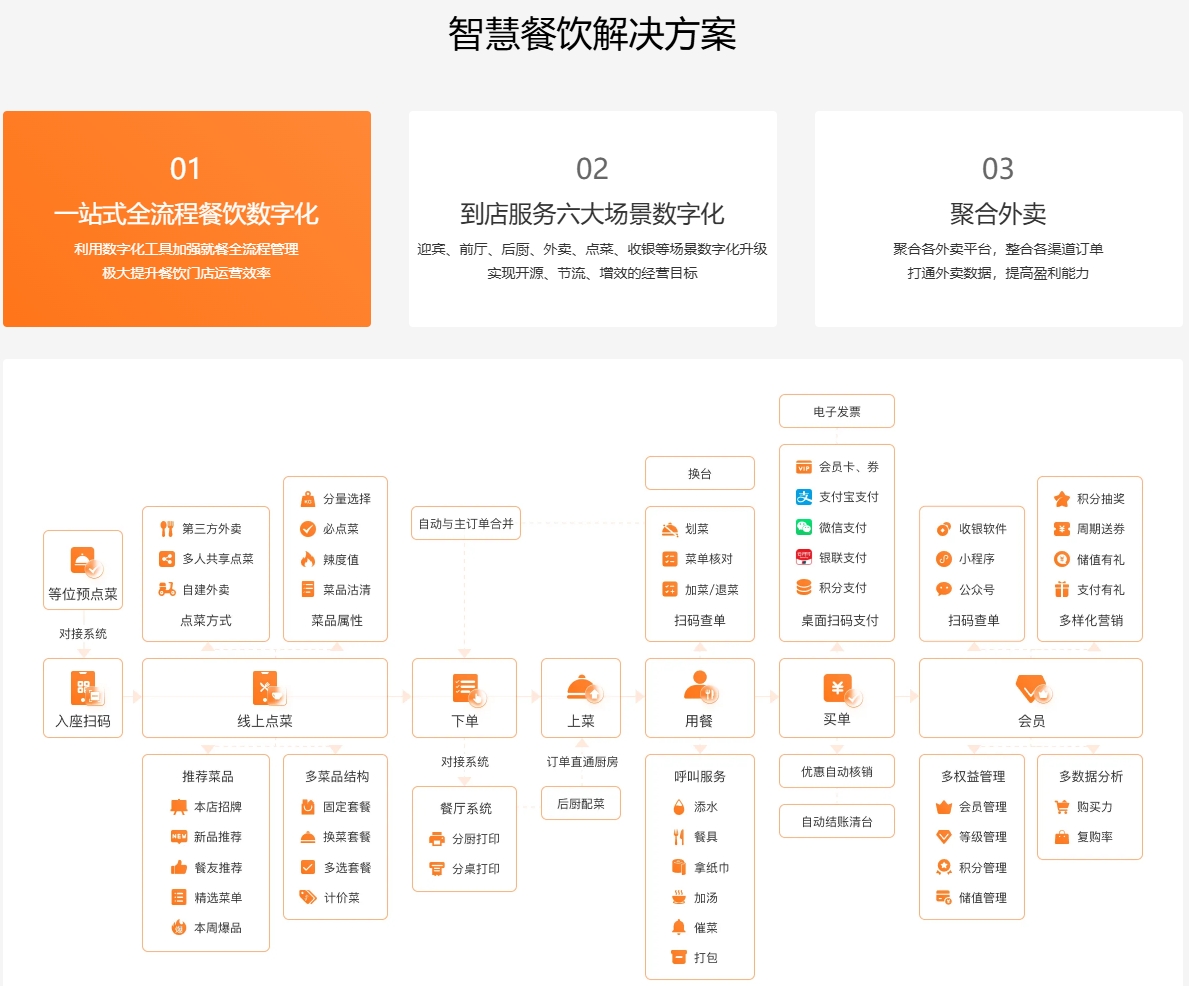The width and height of the screenshot is (1189, 986).
Task: Select the 01 一站式全流程餐饮数字化 tab
Action: tap(187, 218)
